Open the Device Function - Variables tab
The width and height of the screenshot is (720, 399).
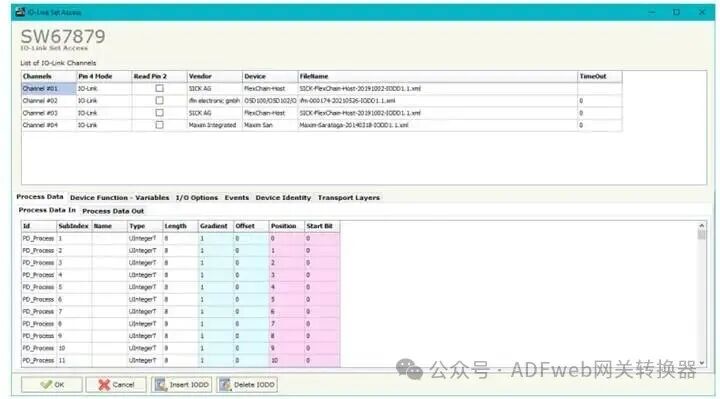click(x=119, y=198)
